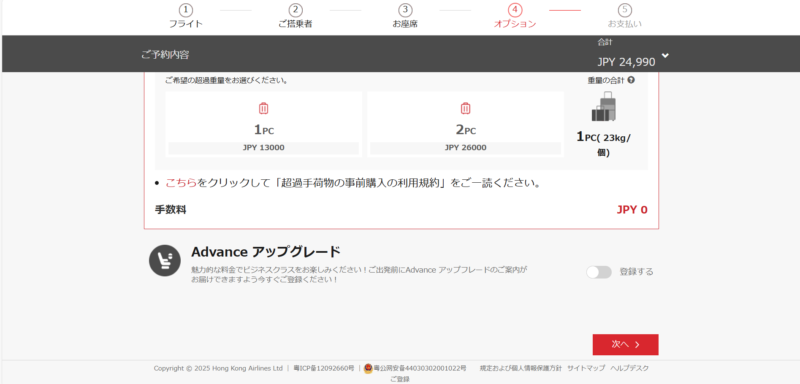Open the サイトマップ footer link

coord(586,368)
